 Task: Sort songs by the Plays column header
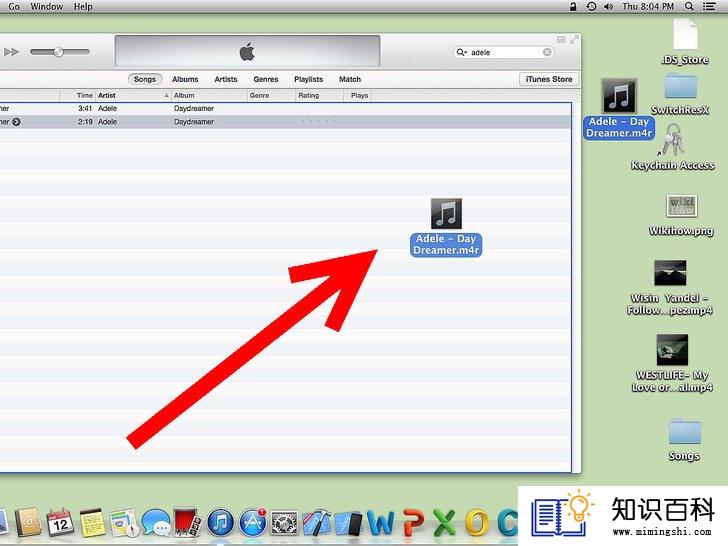pyautogui.click(x=358, y=95)
